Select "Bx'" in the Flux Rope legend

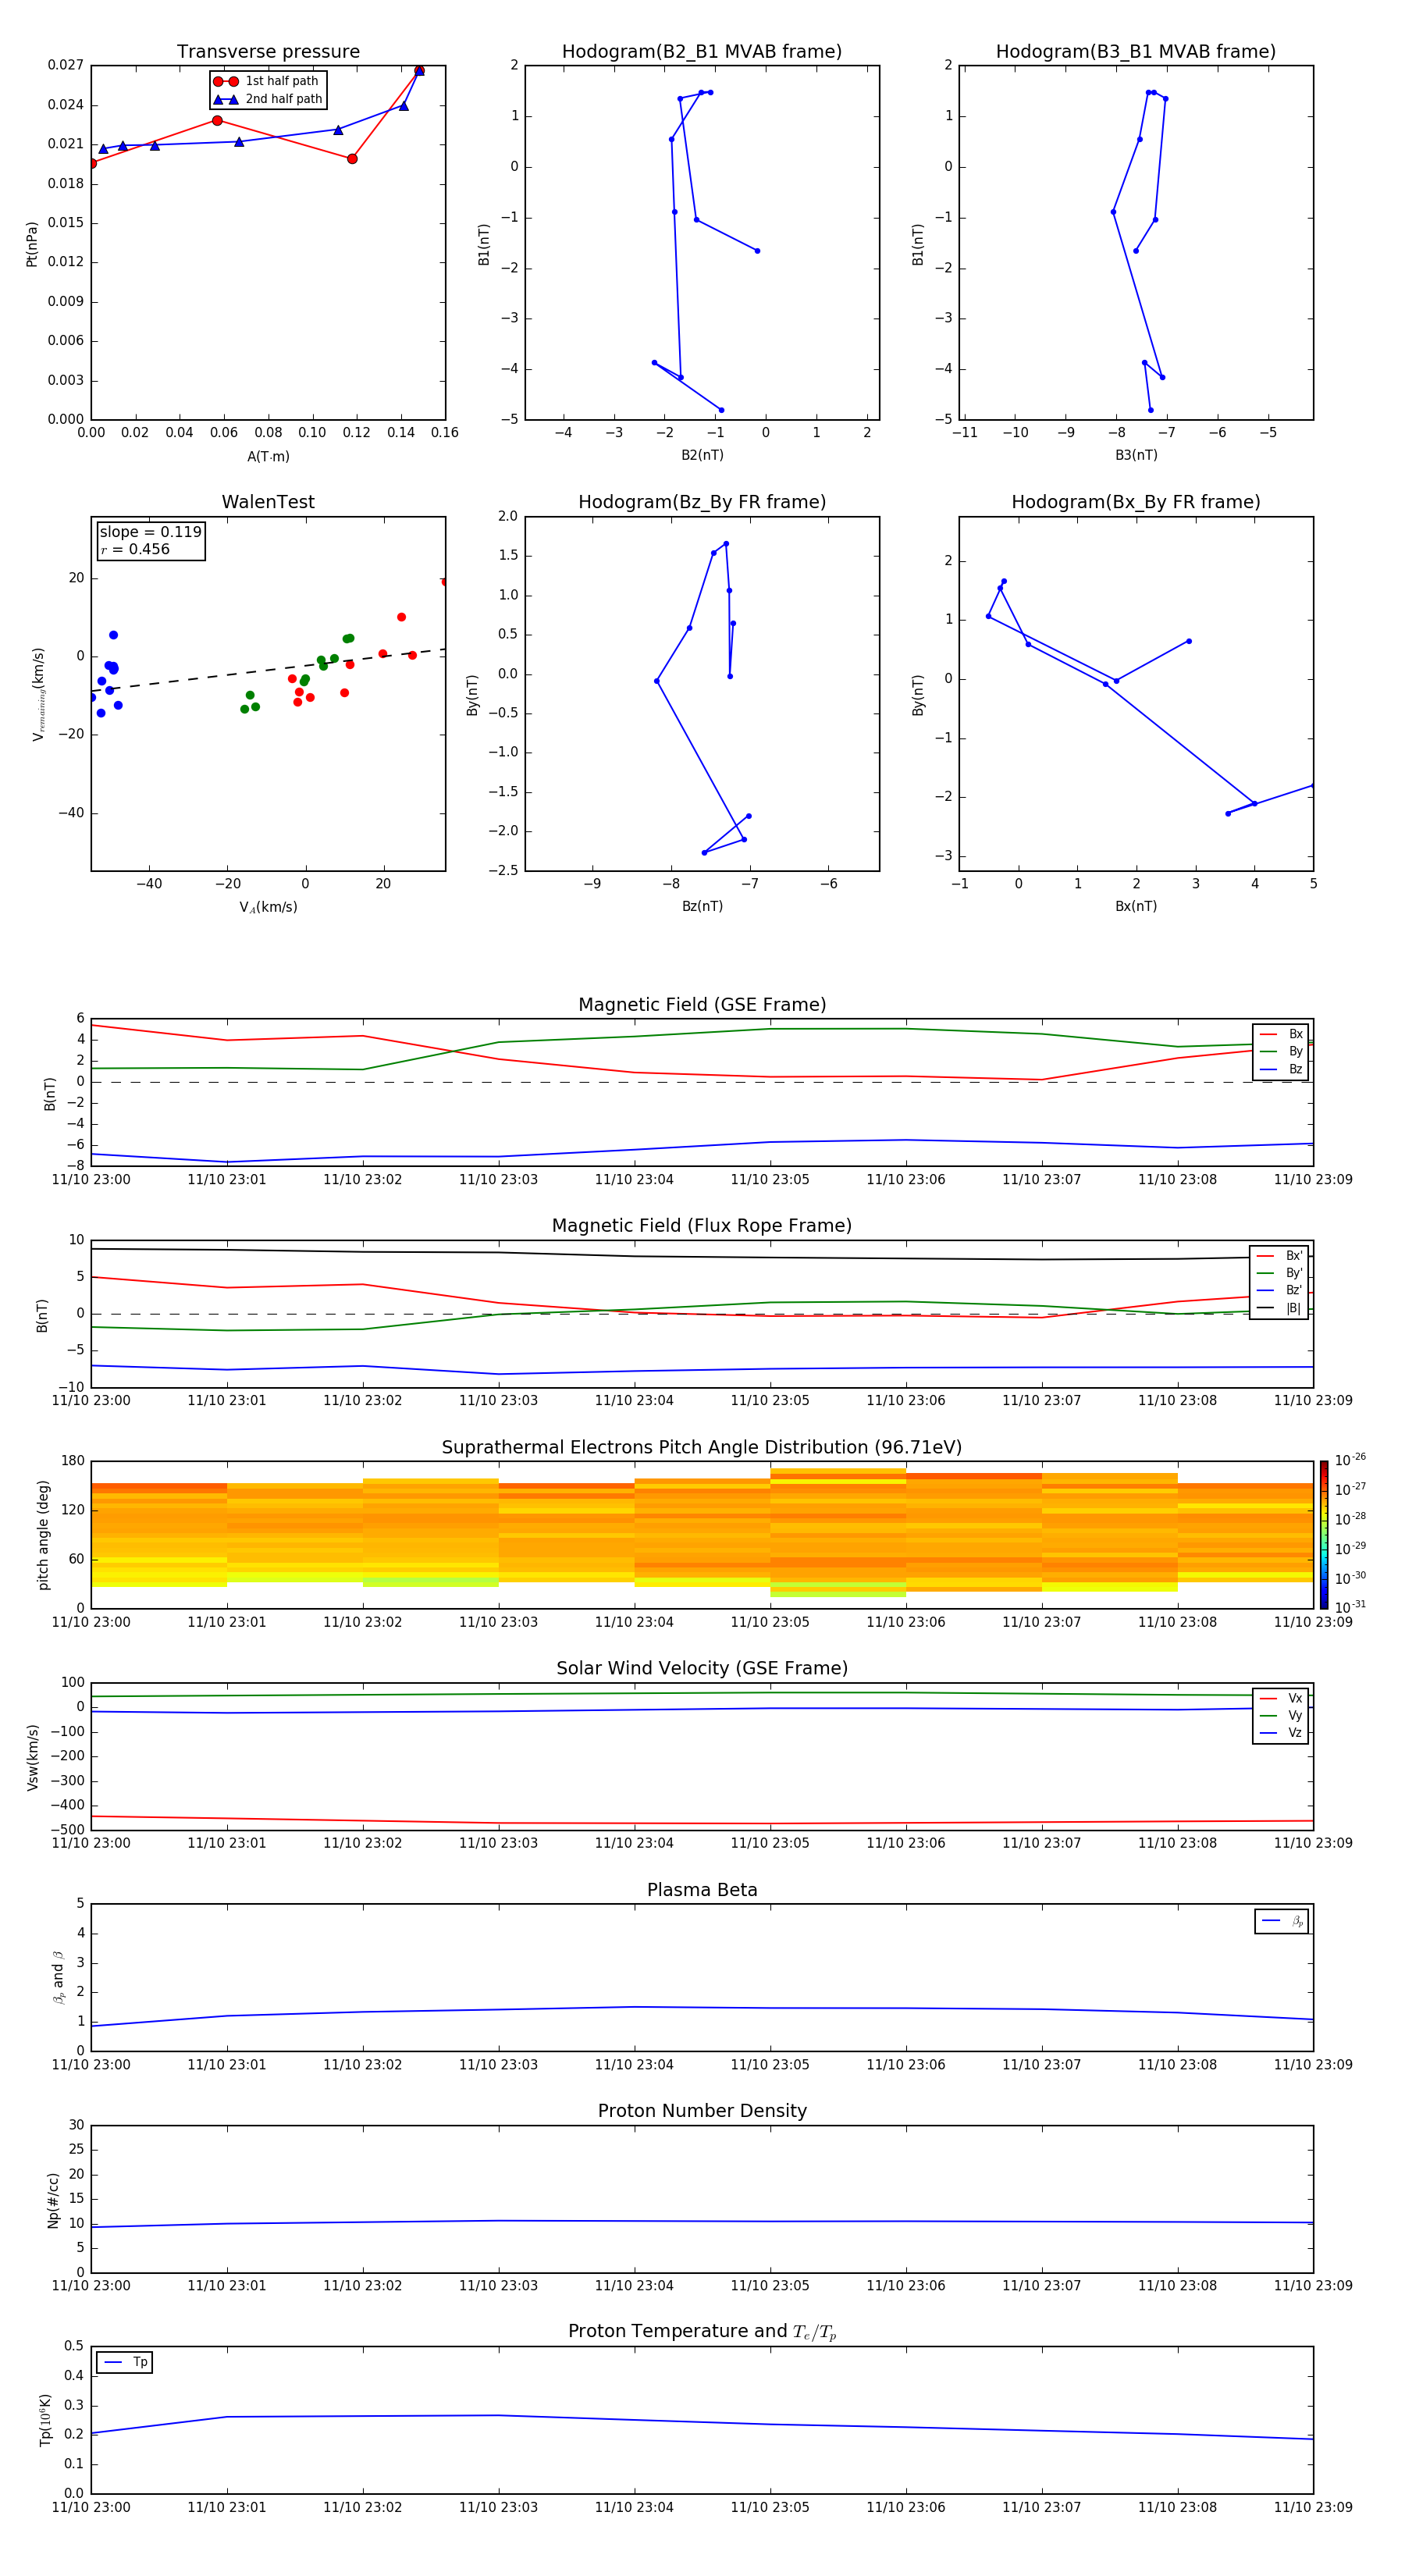tap(1280, 1256)
